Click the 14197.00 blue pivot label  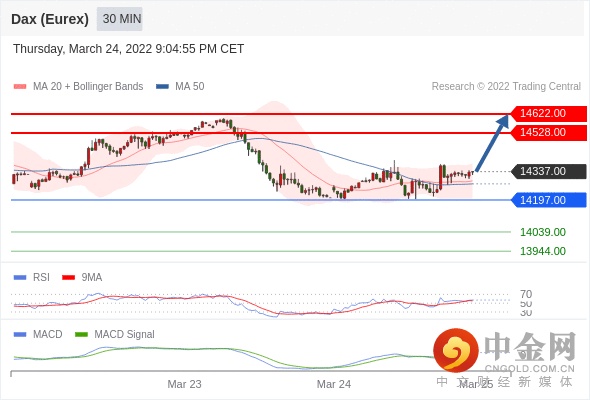(549, 200)
